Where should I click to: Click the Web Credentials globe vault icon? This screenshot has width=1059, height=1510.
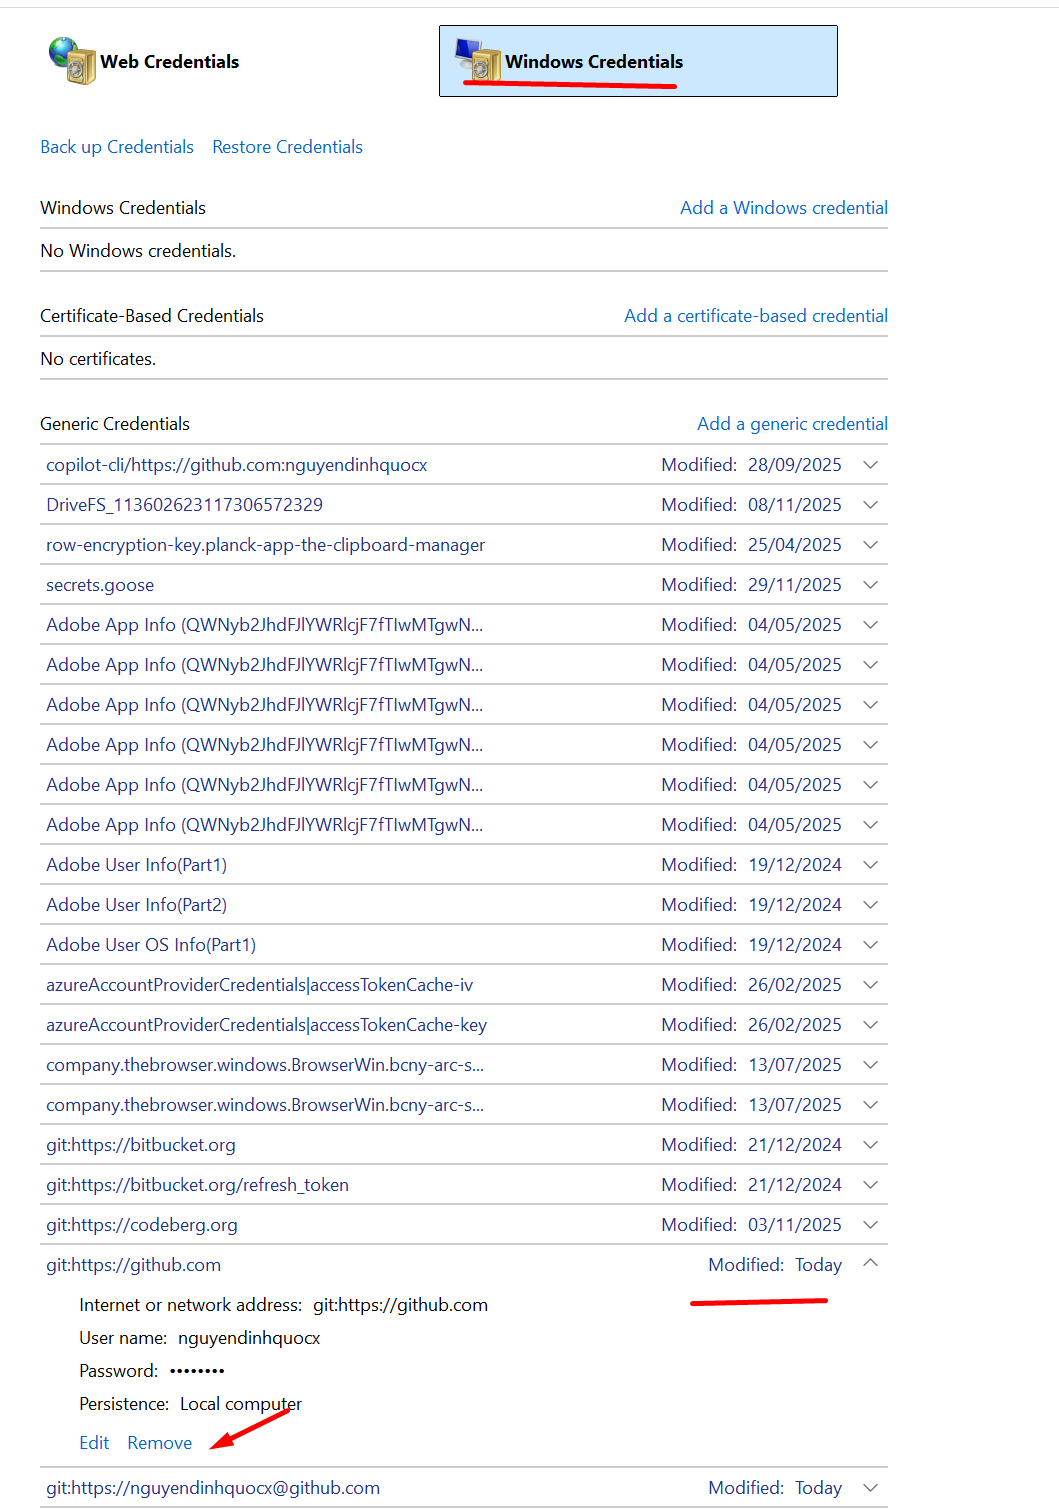(x=72, y=61)
